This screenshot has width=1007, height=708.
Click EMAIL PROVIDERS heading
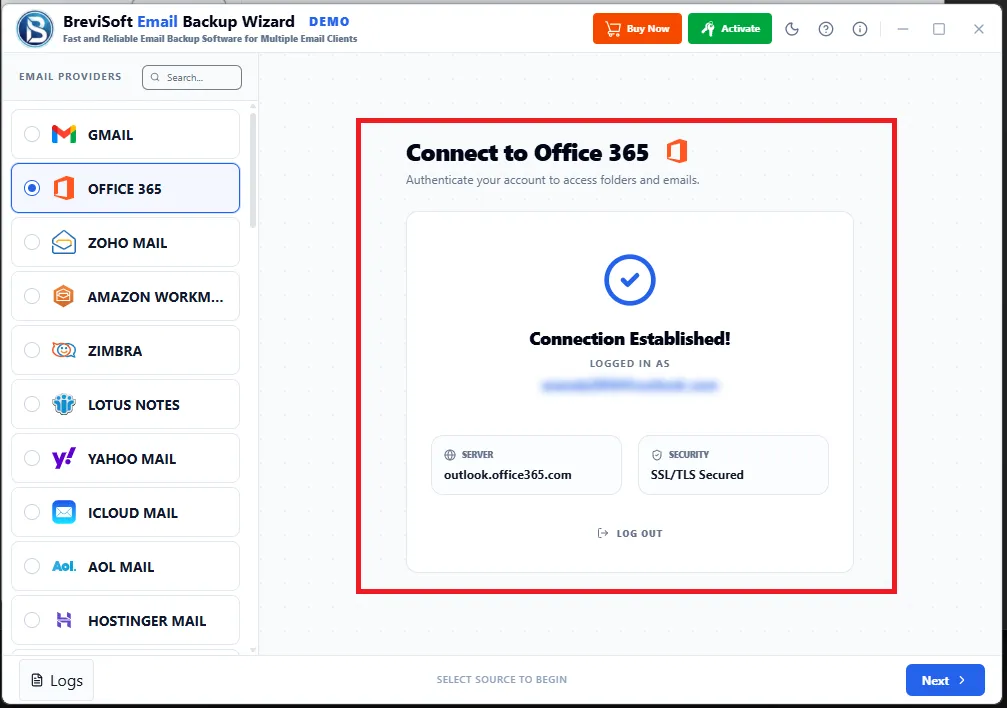[x=70, y=76]
